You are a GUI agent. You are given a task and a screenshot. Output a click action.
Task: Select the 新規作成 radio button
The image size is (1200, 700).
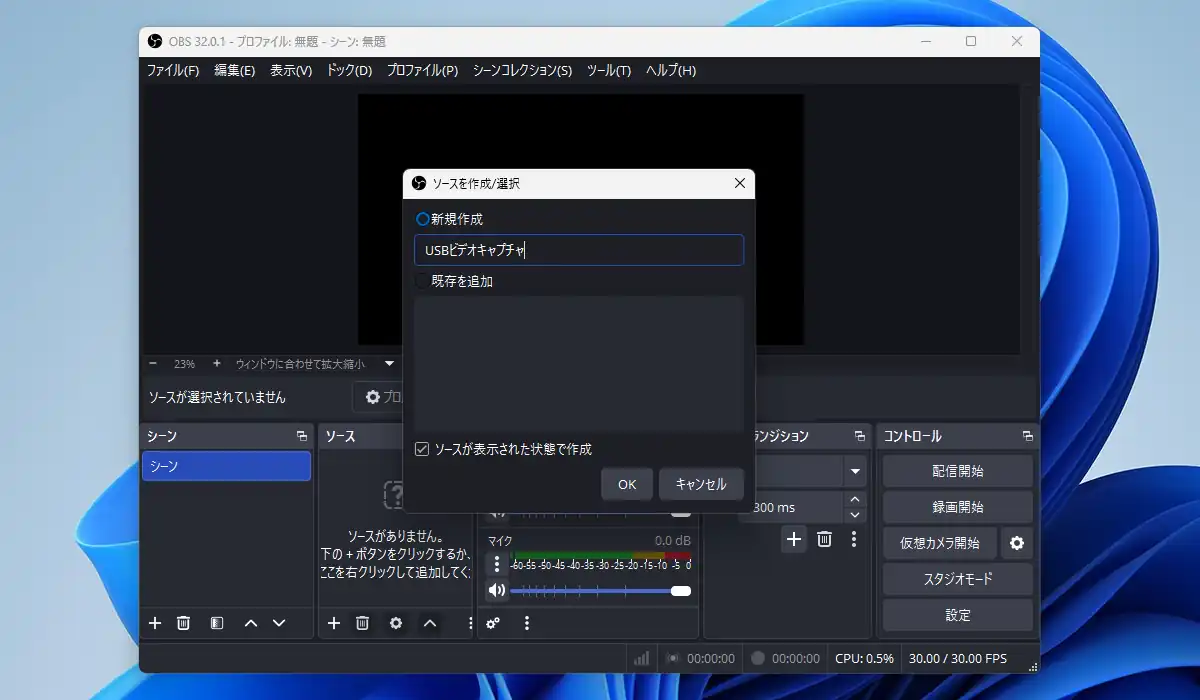coord(423,219)
